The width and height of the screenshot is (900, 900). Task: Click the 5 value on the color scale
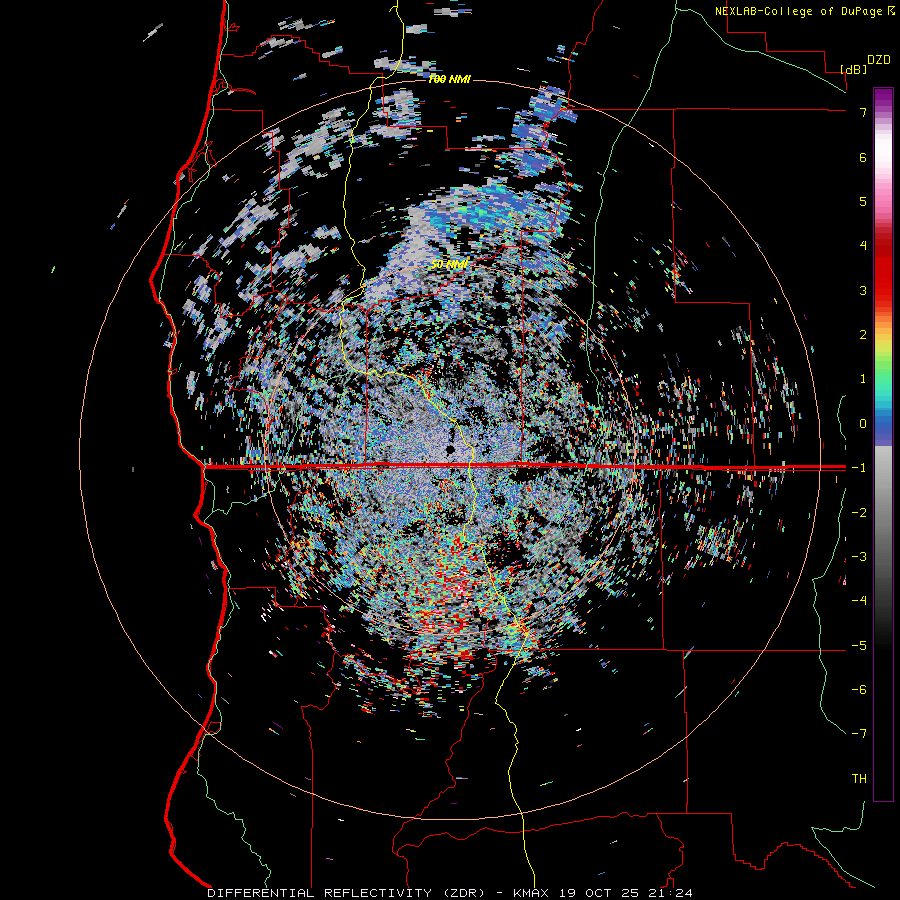click(863, 201)
